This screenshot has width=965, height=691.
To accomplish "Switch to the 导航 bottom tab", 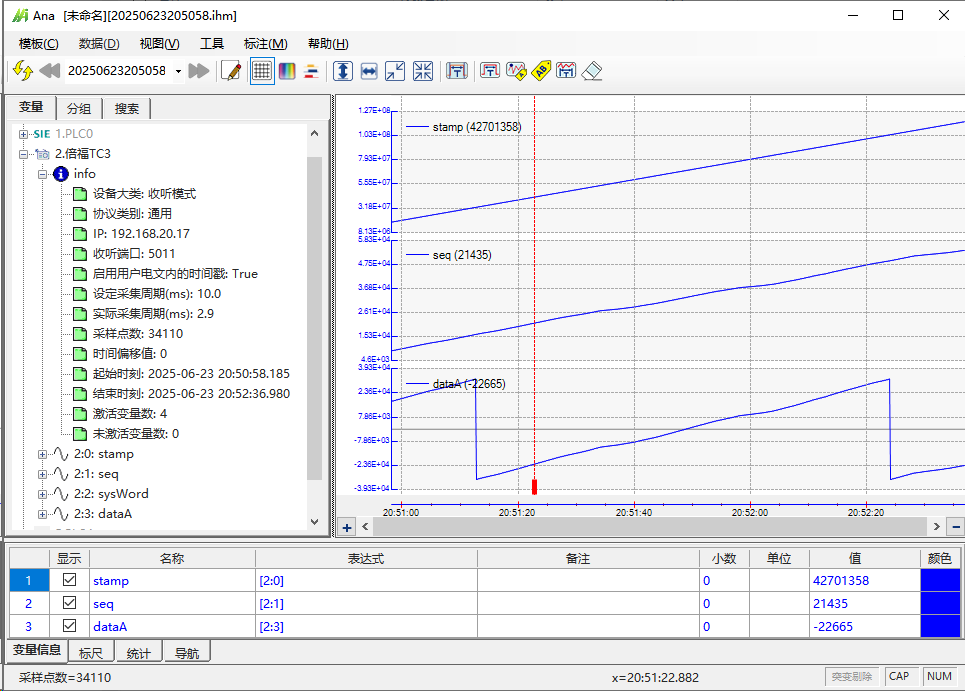I will [x=187, y=653].
